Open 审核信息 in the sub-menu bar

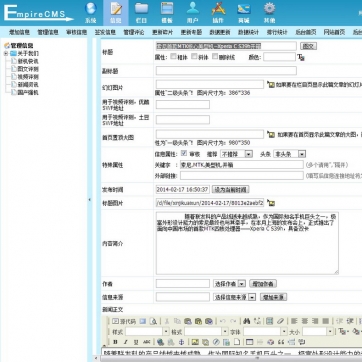click(76, 32)
